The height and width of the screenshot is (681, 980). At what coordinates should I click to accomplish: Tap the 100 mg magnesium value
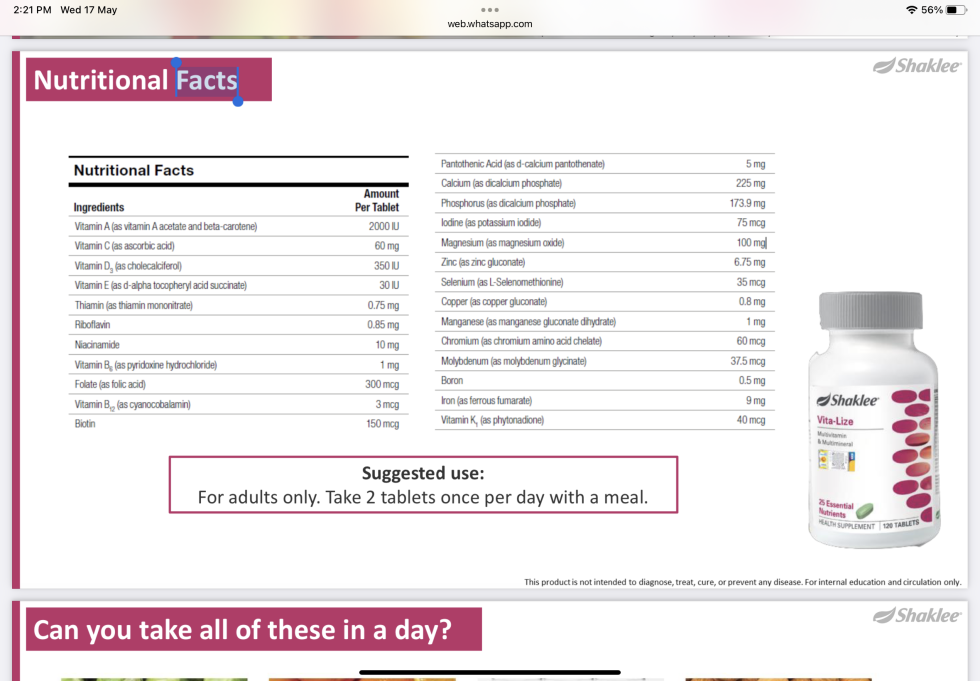coord(751,242)
